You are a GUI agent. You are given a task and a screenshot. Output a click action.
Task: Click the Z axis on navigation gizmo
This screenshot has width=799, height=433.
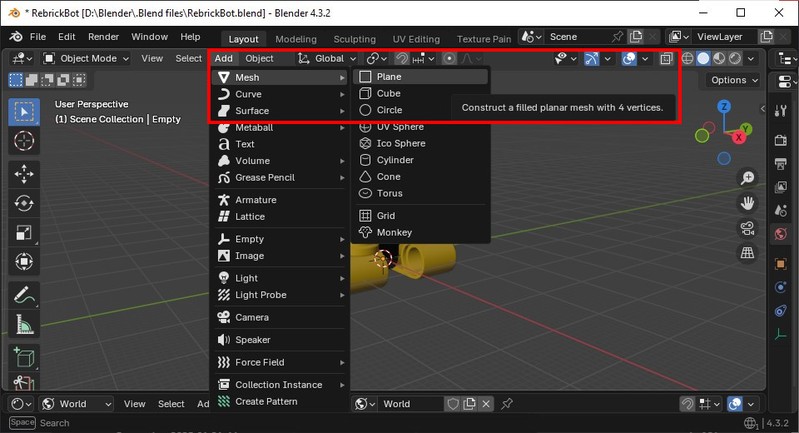click(x=723, y=106)
